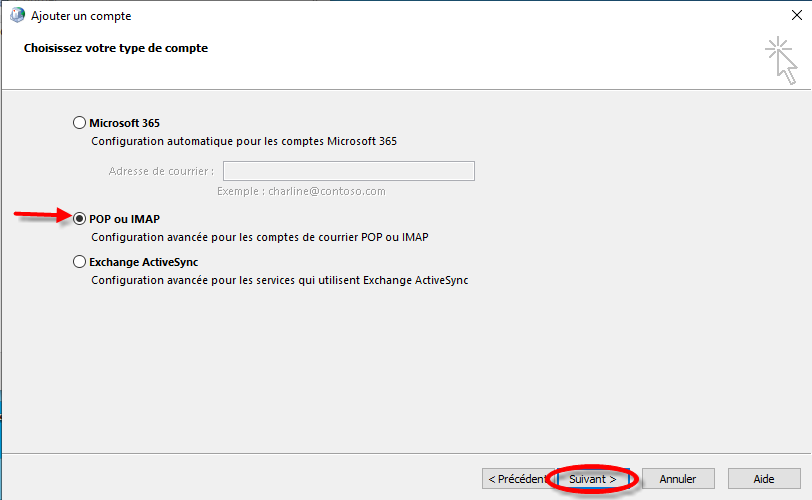Click the Suivant button
Screen dimensions: 812x500
pos(593,479)
